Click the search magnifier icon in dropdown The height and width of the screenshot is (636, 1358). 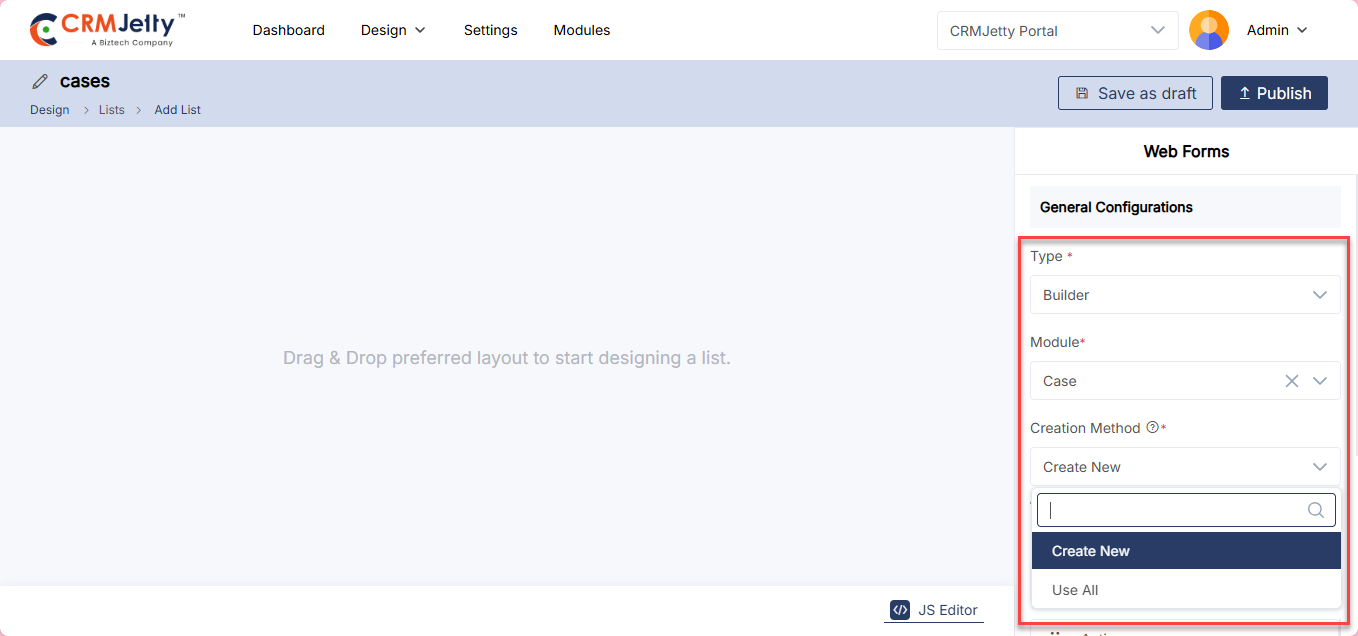coord(1316,510)
